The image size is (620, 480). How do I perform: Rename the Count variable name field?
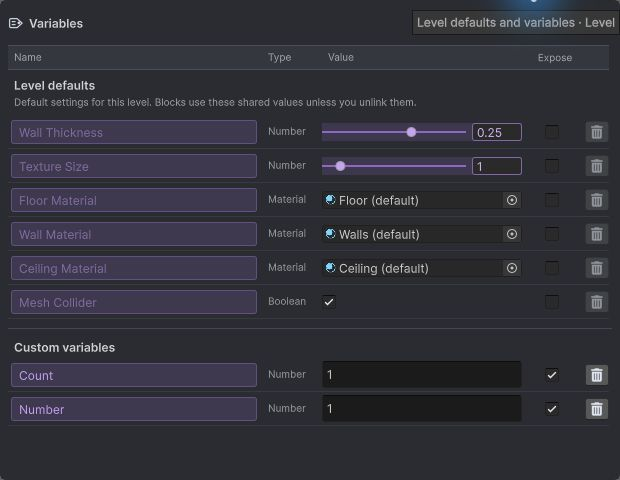click(x=134, y=375)
